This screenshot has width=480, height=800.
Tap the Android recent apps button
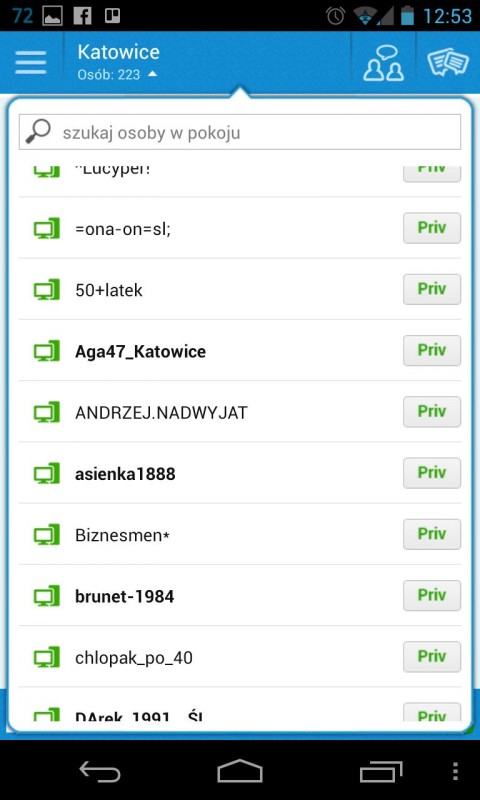coord(381,771)
